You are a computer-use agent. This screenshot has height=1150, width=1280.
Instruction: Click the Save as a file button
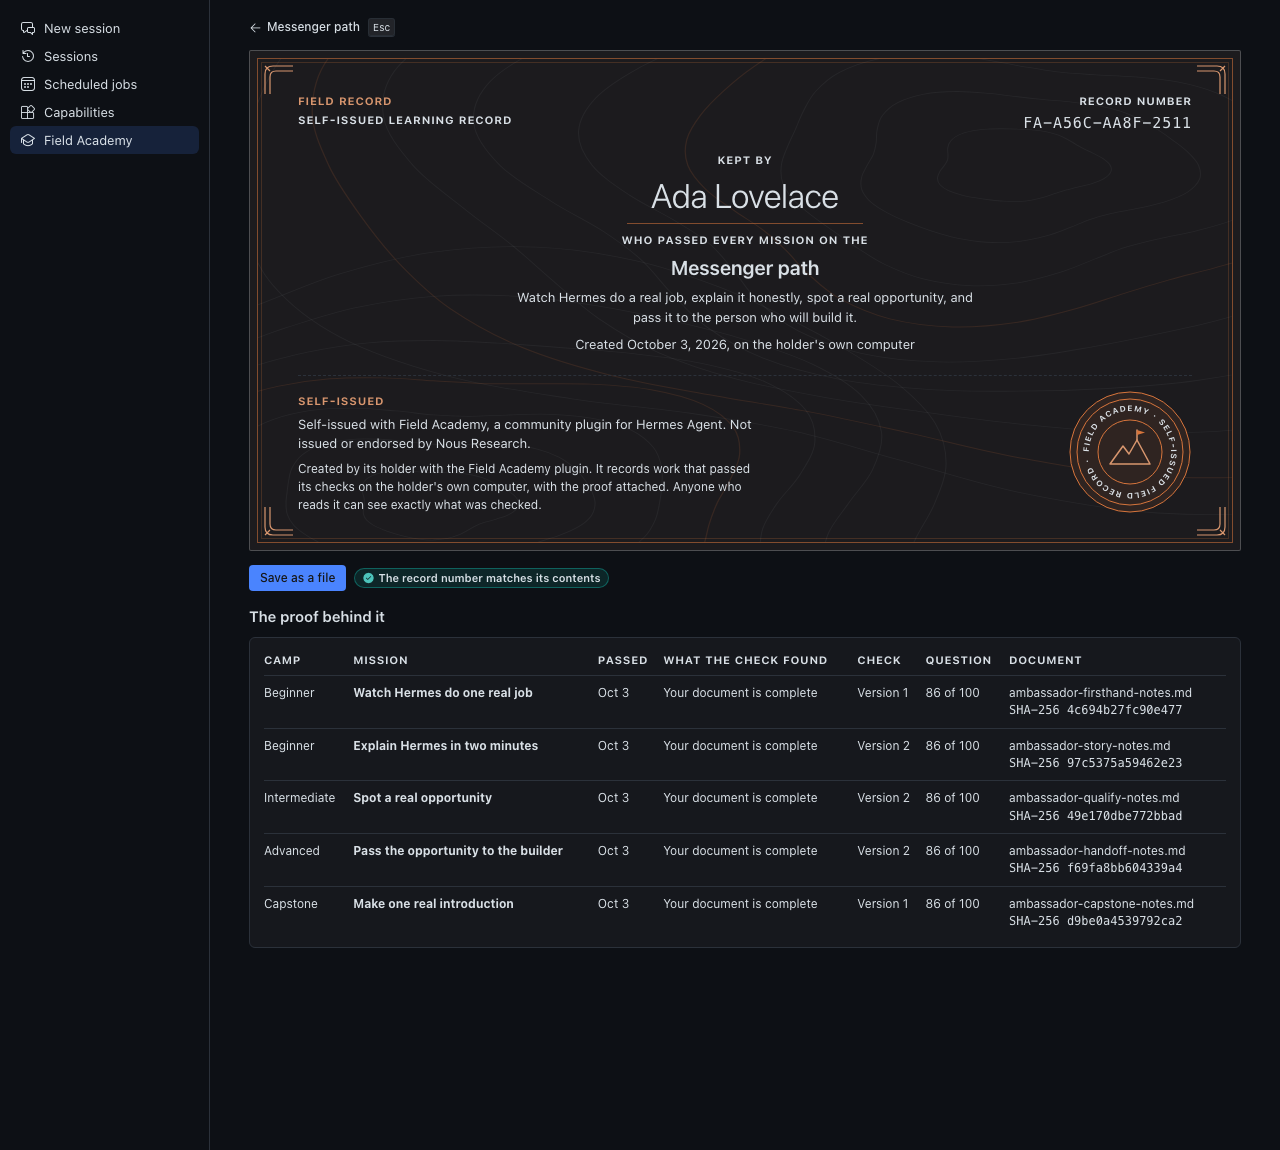pyautogui.click(x=298, y=578)
